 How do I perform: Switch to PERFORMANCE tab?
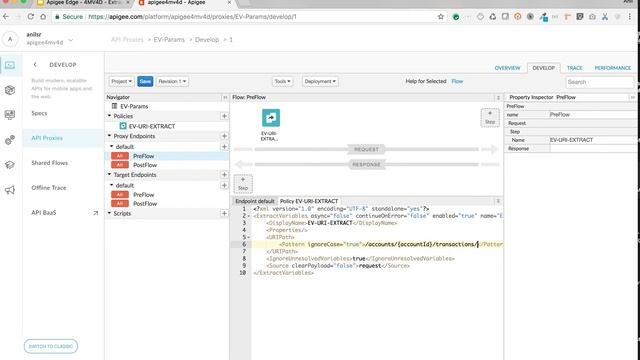(613, 68)
